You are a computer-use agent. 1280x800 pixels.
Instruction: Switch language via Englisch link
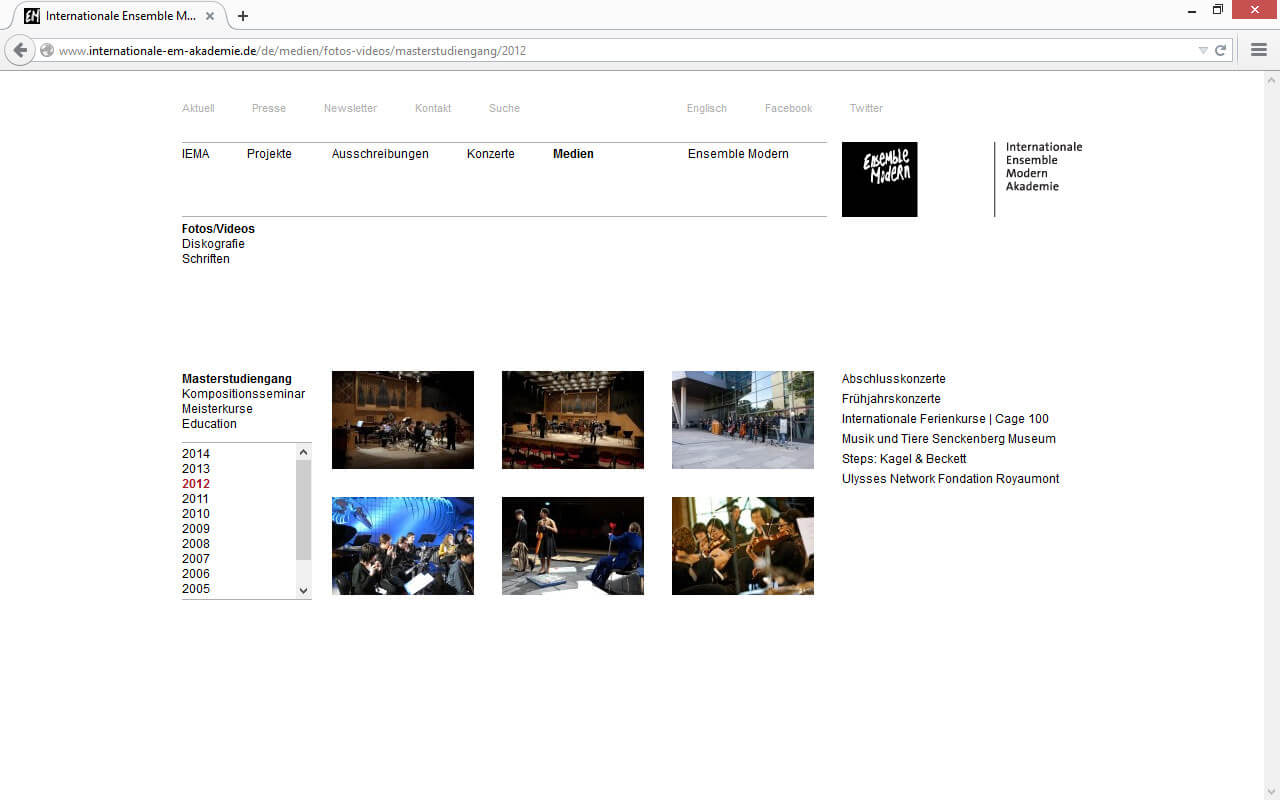[707, 108]
